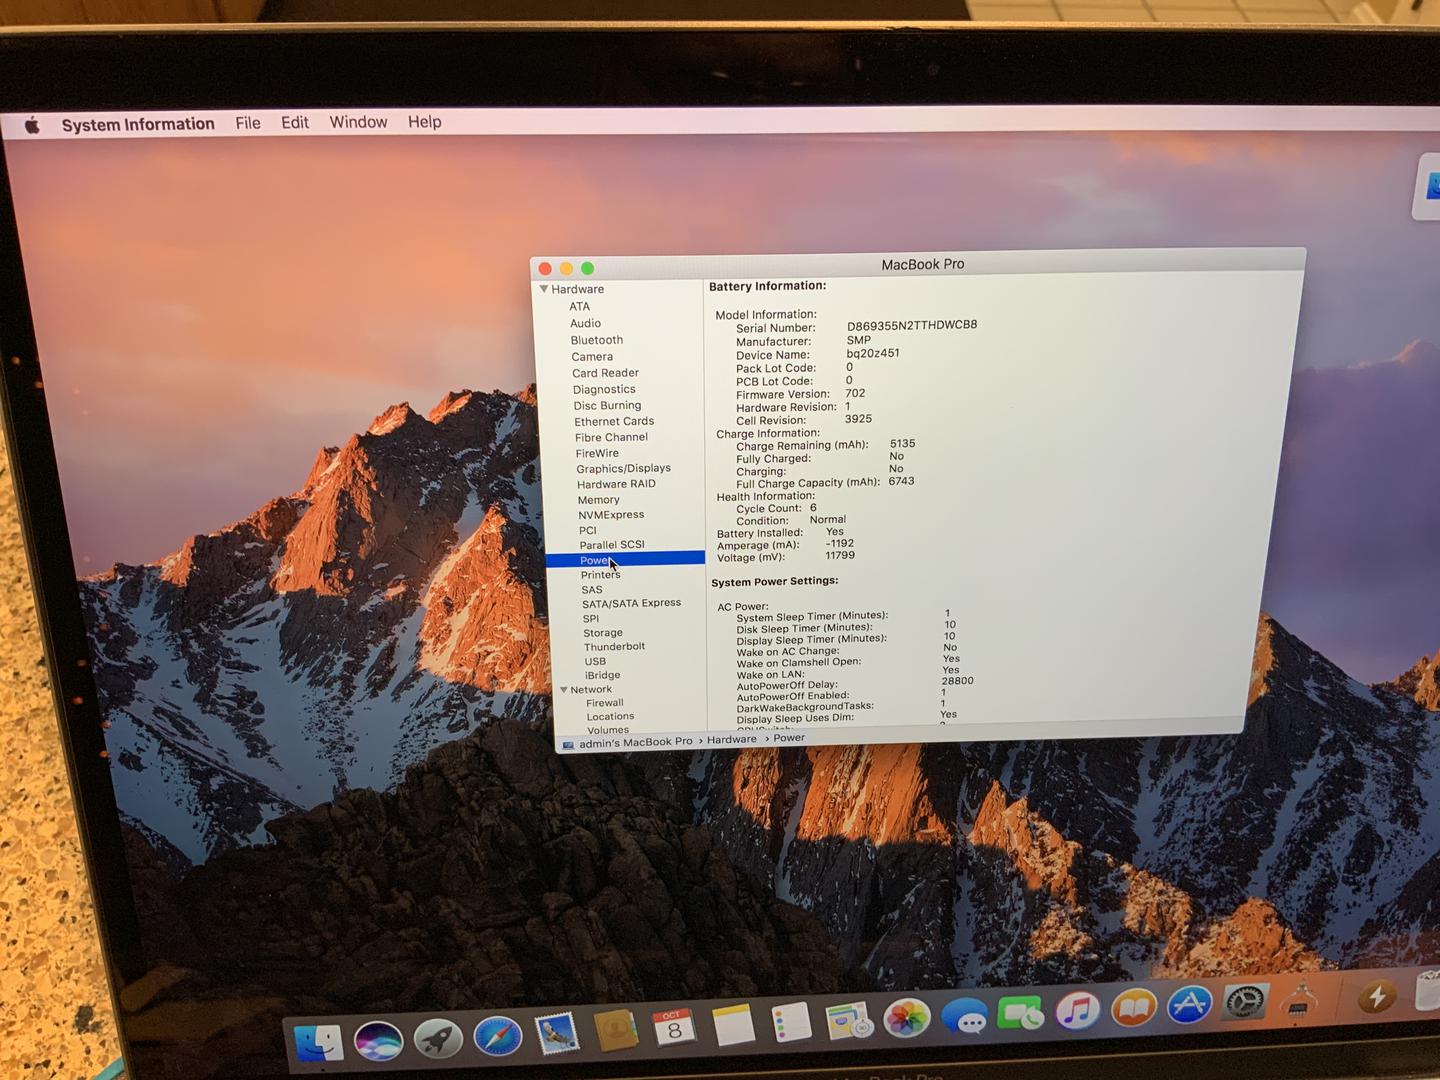Select Hardware RAID in the sidebar

point(616,484)
